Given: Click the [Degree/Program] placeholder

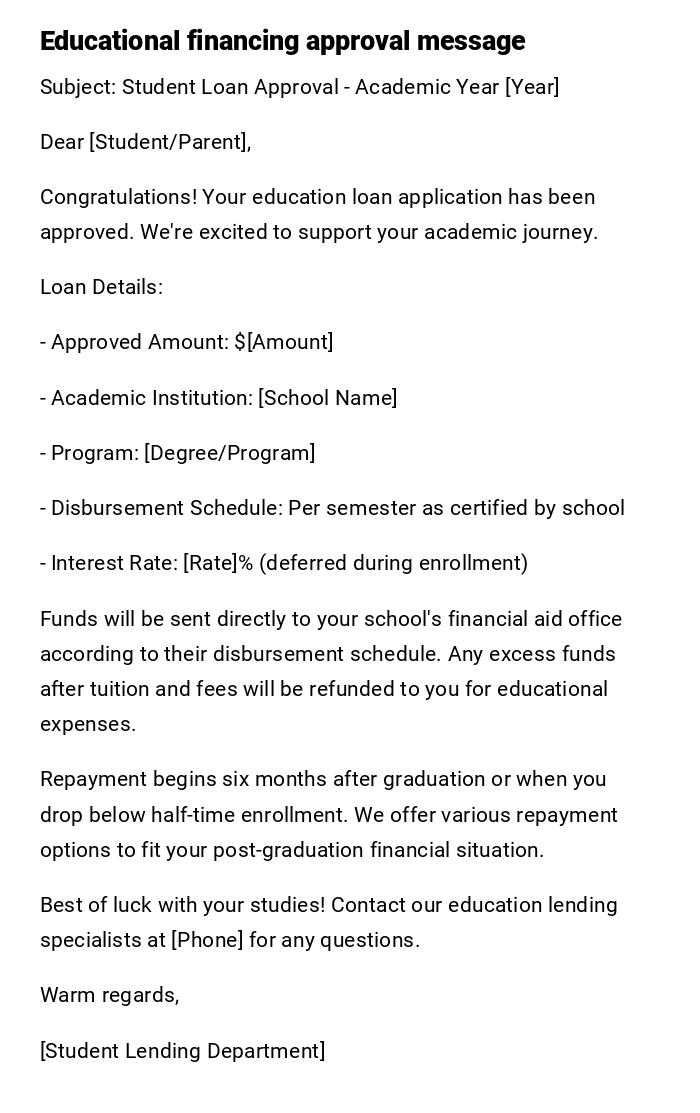Looking at the screenshot, I should tap(229, 453).
